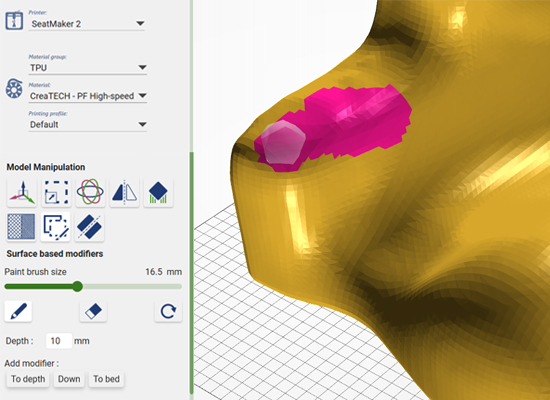Select the lay flat on bed tool
The height and width of the screenshot is (400, 550).
(158, 193)
